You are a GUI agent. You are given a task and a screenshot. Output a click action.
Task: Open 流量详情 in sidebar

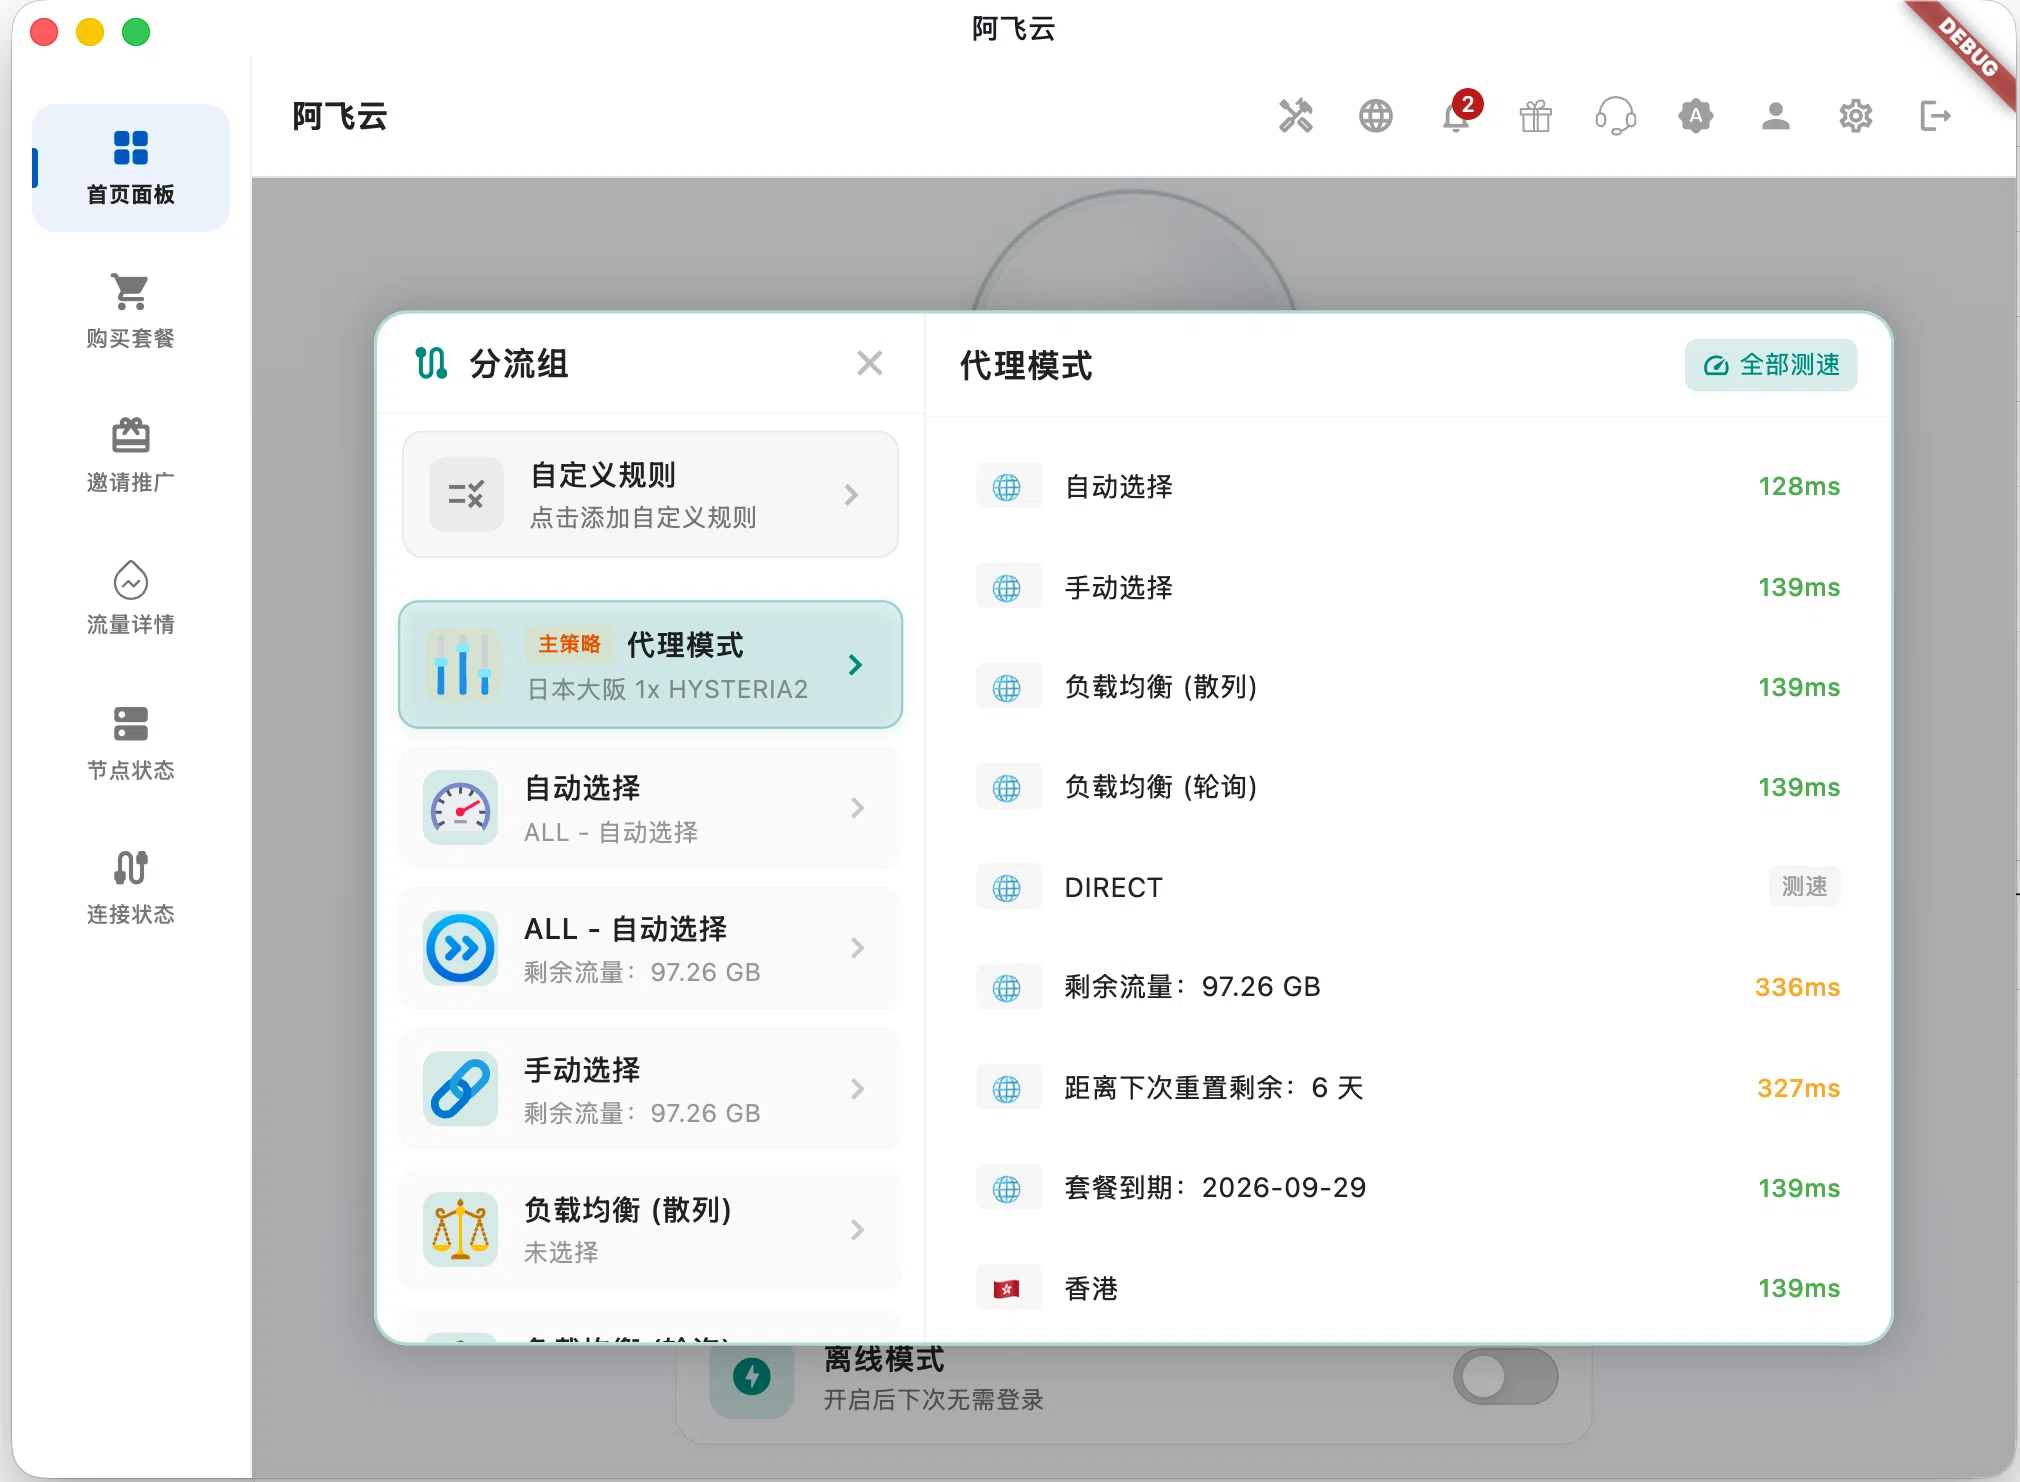pyautogui.click(x=131, y=598)
